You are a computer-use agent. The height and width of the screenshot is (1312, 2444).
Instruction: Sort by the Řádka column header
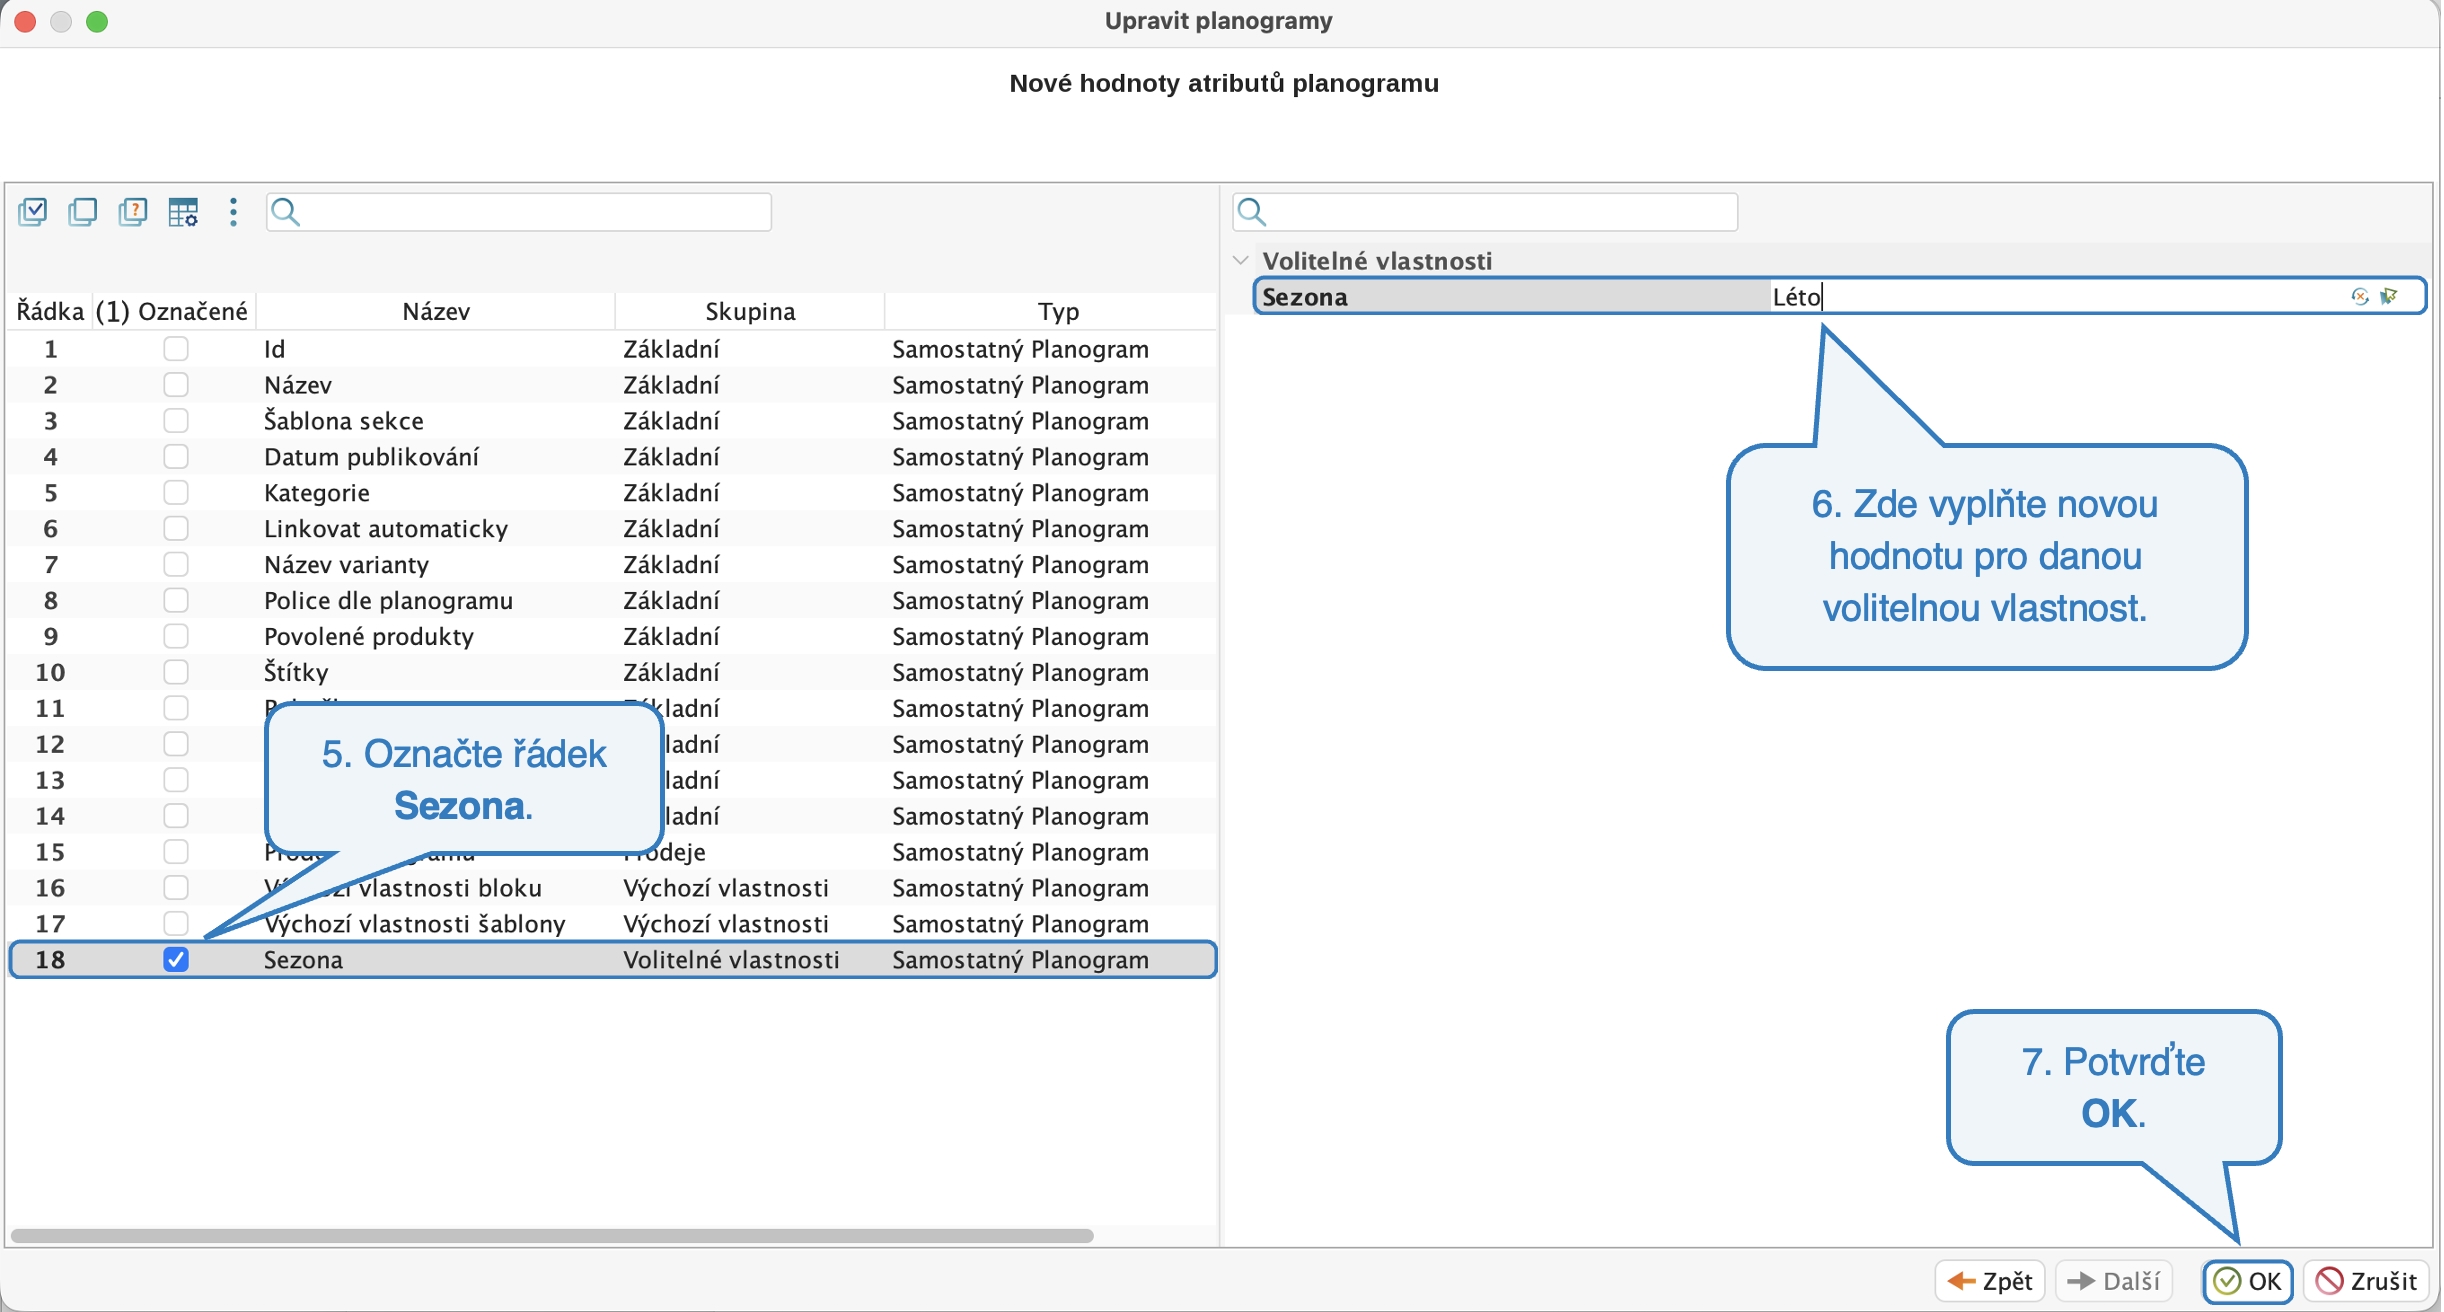point(50,311)
